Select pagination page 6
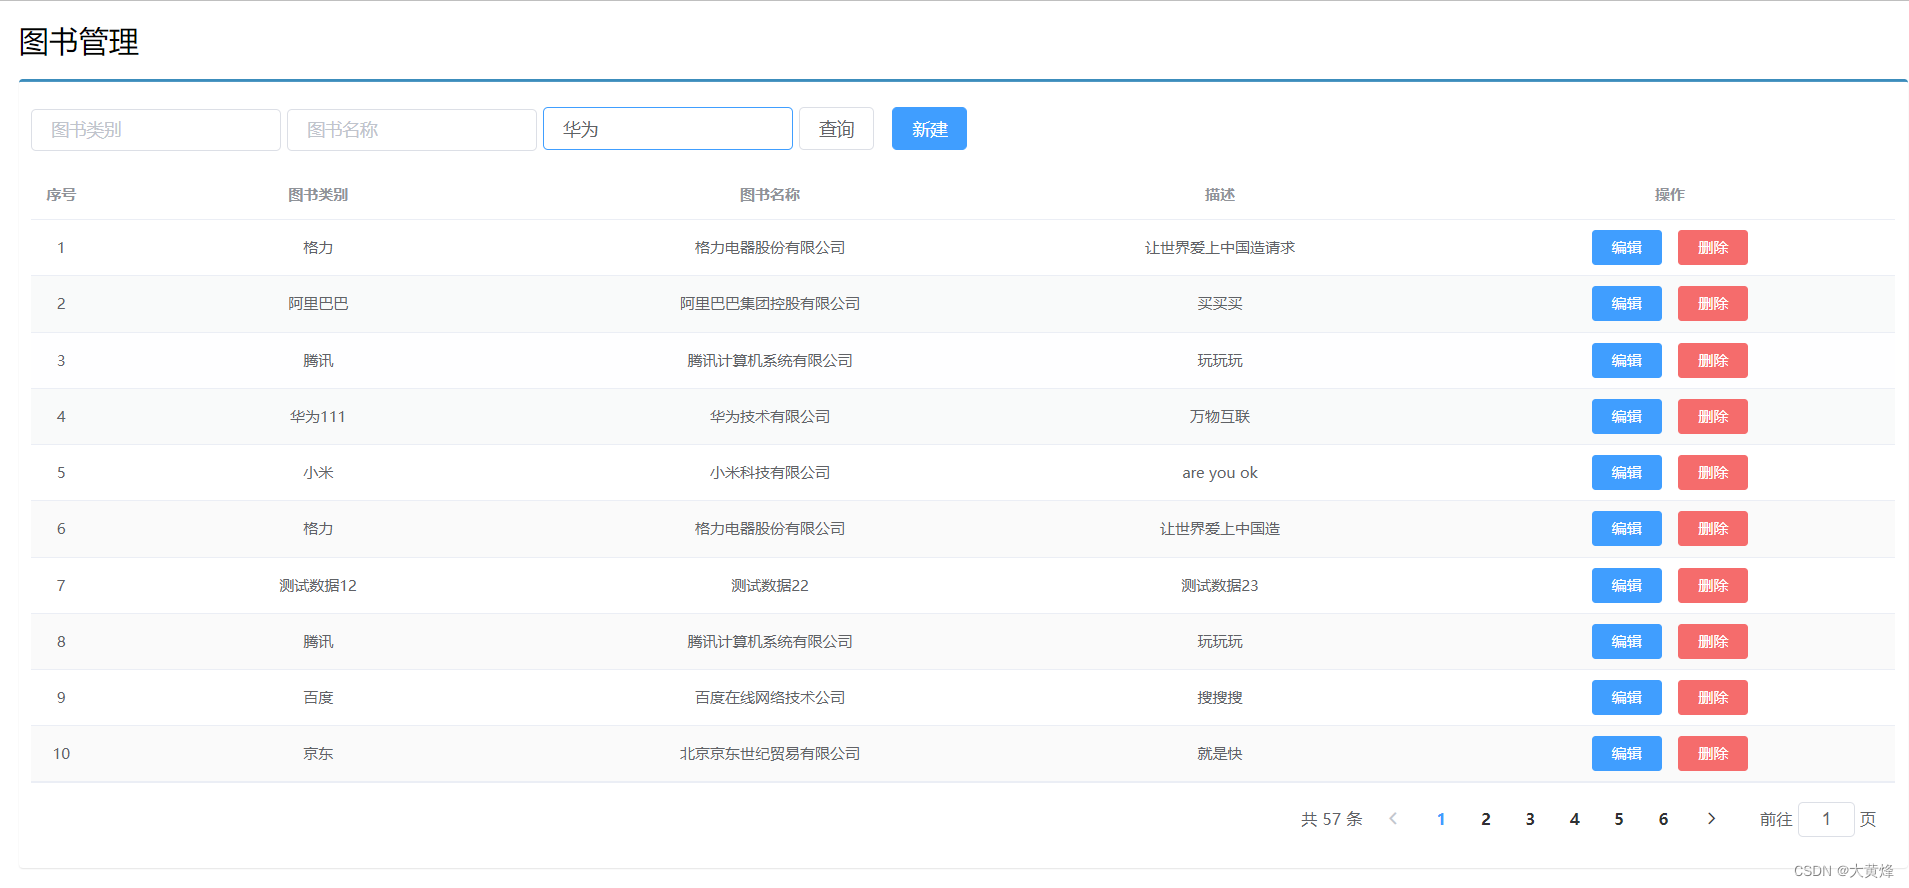Image resolution: width=1909 pixels, height=888 pixels. click(1663, 819)
